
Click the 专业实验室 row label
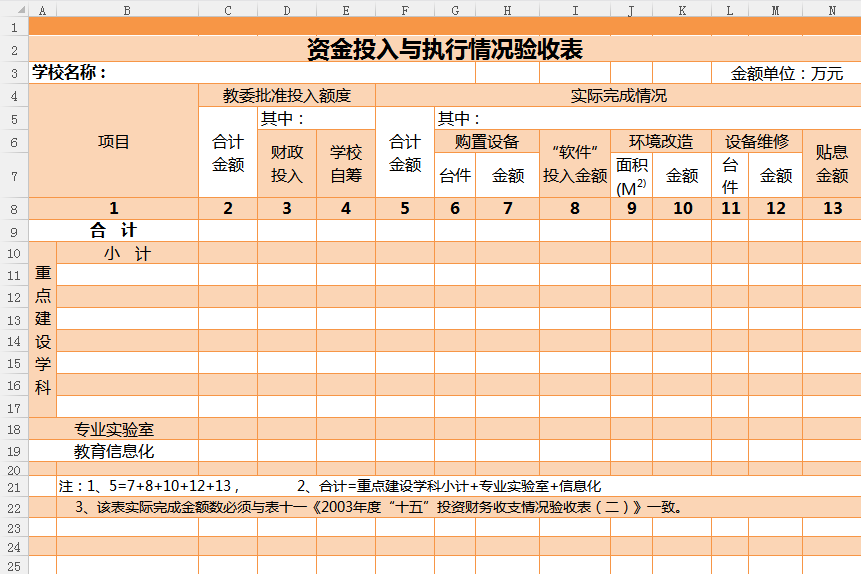pyautogui.click(x=114, y=429)
